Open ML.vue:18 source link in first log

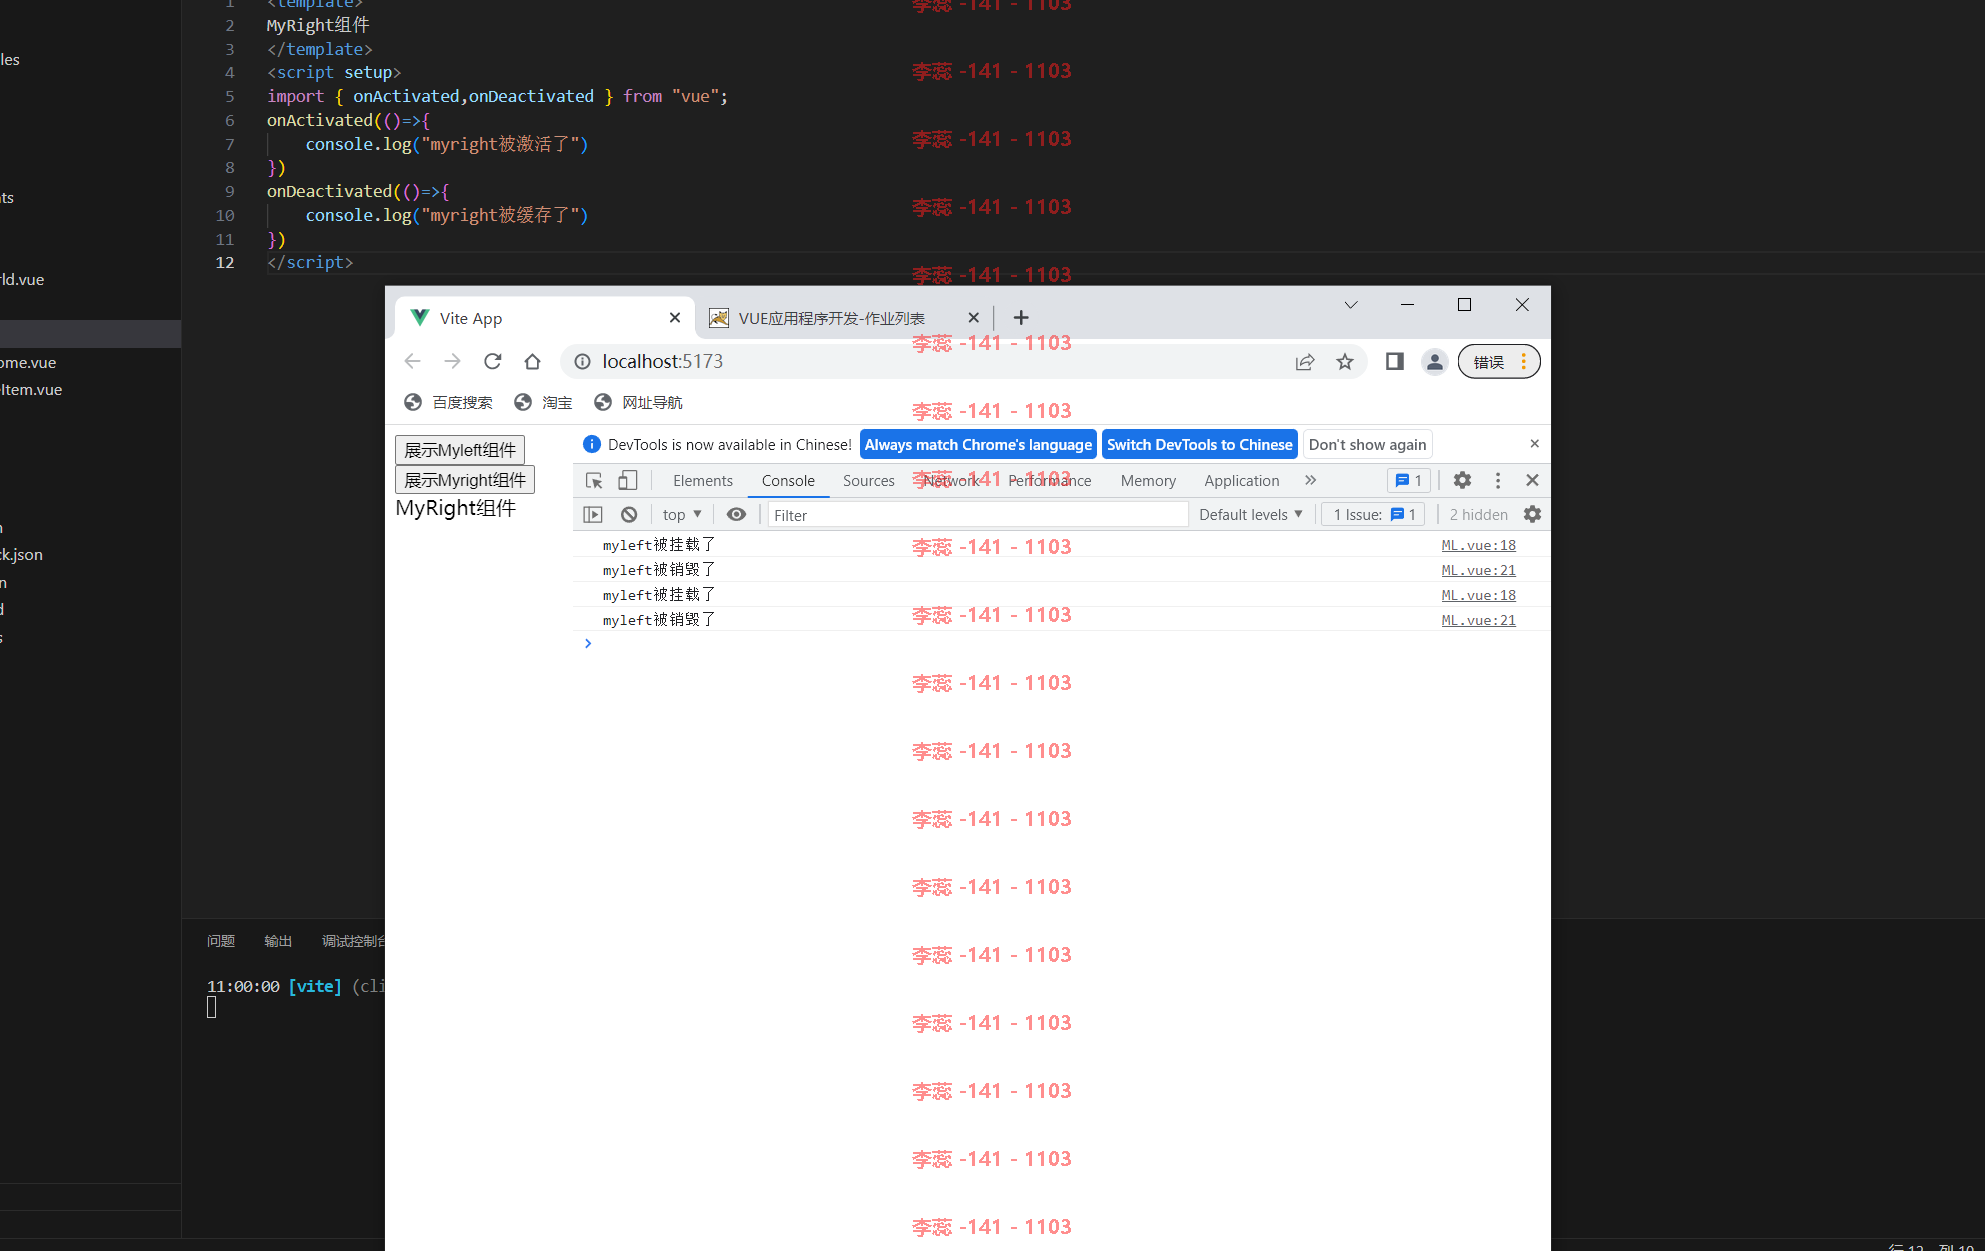[x=1478, y=545]
